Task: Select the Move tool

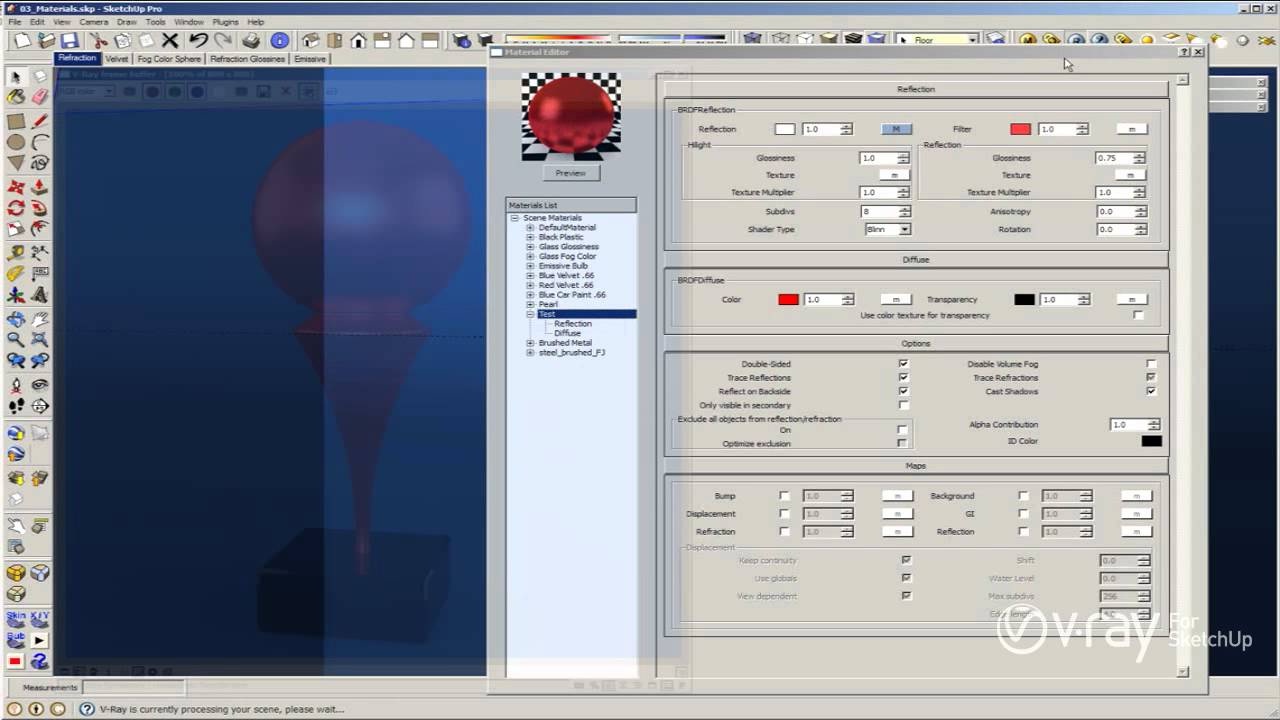Action: (x=16, y=187)
